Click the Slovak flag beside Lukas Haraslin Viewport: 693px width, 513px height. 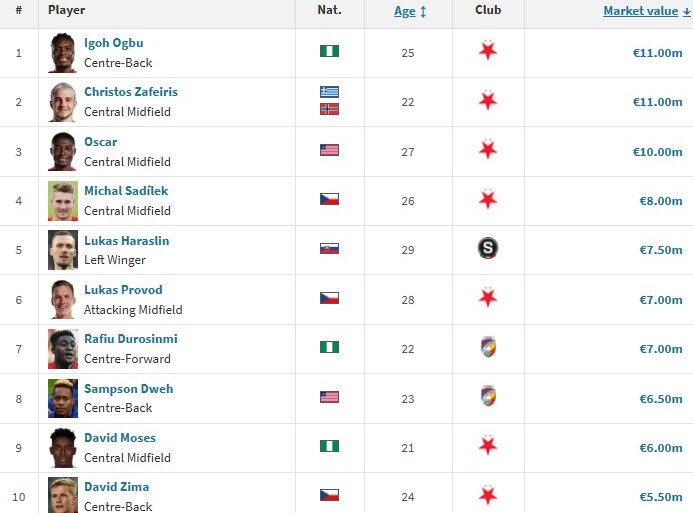pyautogui.click(x=329, y=249)
